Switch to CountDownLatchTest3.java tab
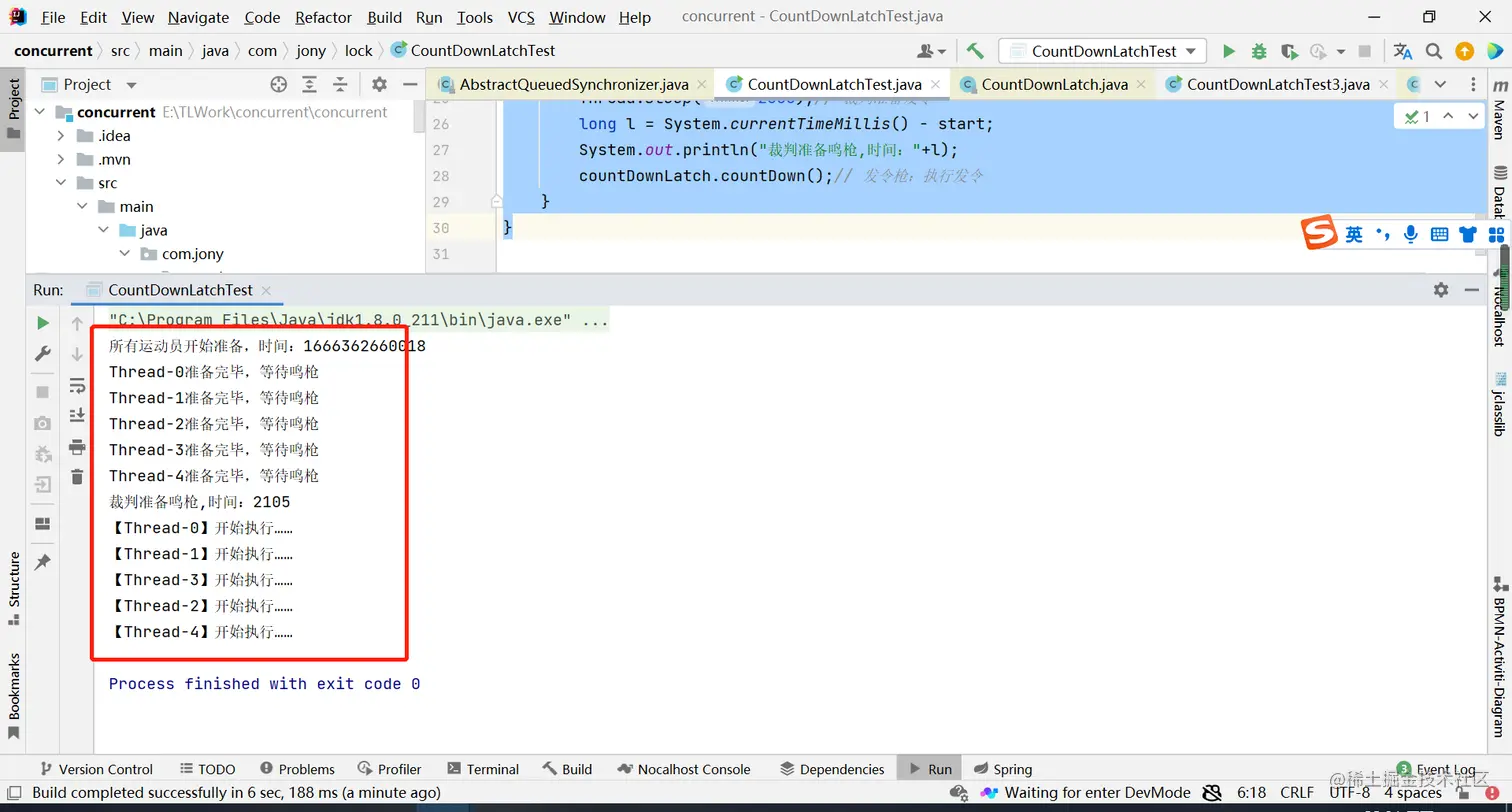This screenshot has width=1512, height=812. (x=1276, y=85)
